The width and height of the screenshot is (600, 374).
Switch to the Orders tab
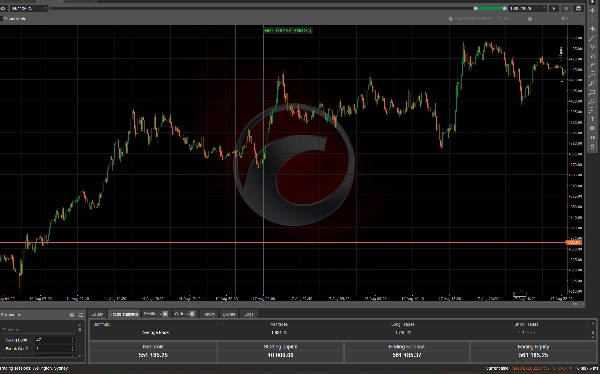185,314
